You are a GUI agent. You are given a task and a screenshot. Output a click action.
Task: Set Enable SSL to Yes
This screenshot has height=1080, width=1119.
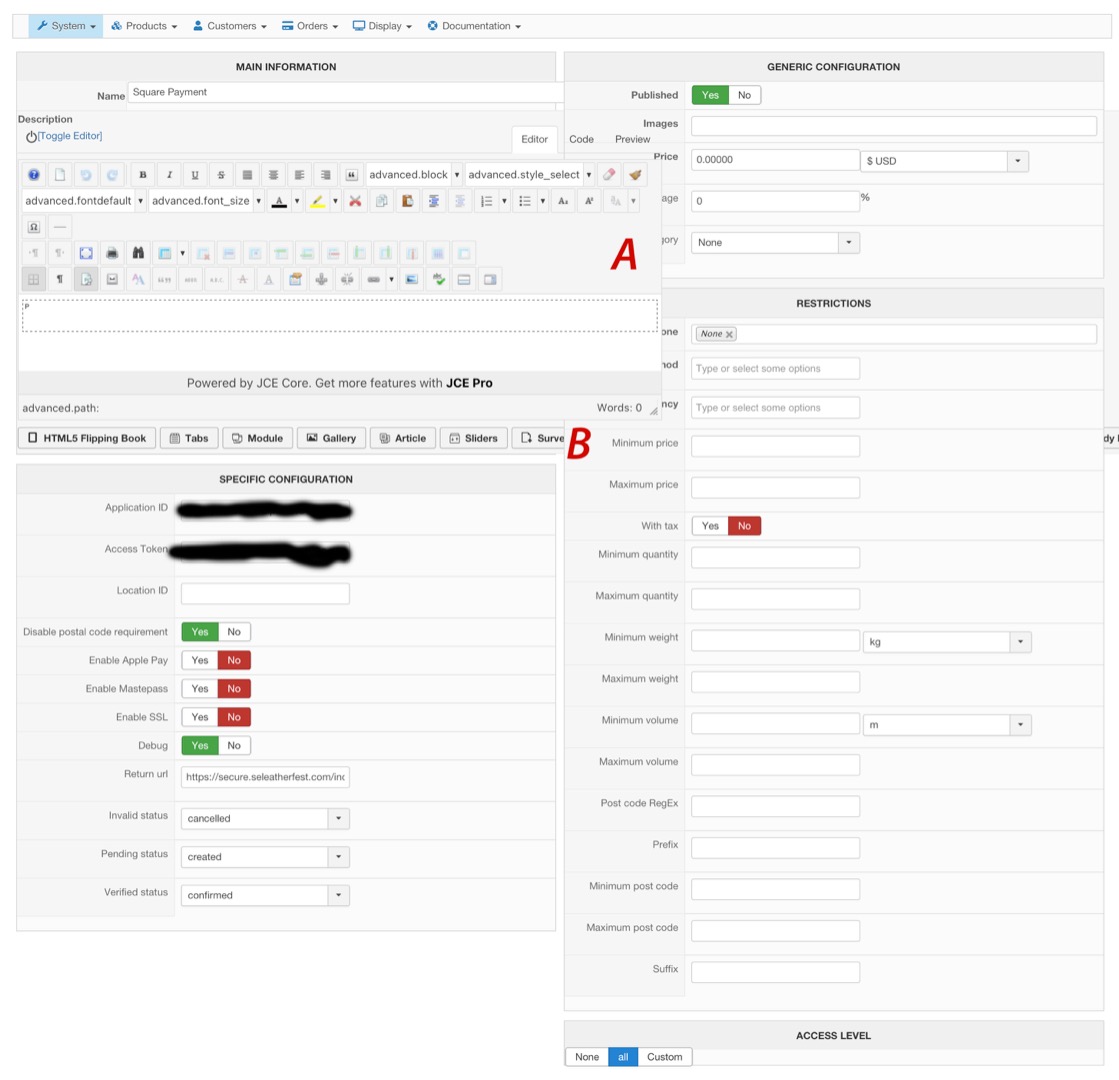[x=200, y=717]
